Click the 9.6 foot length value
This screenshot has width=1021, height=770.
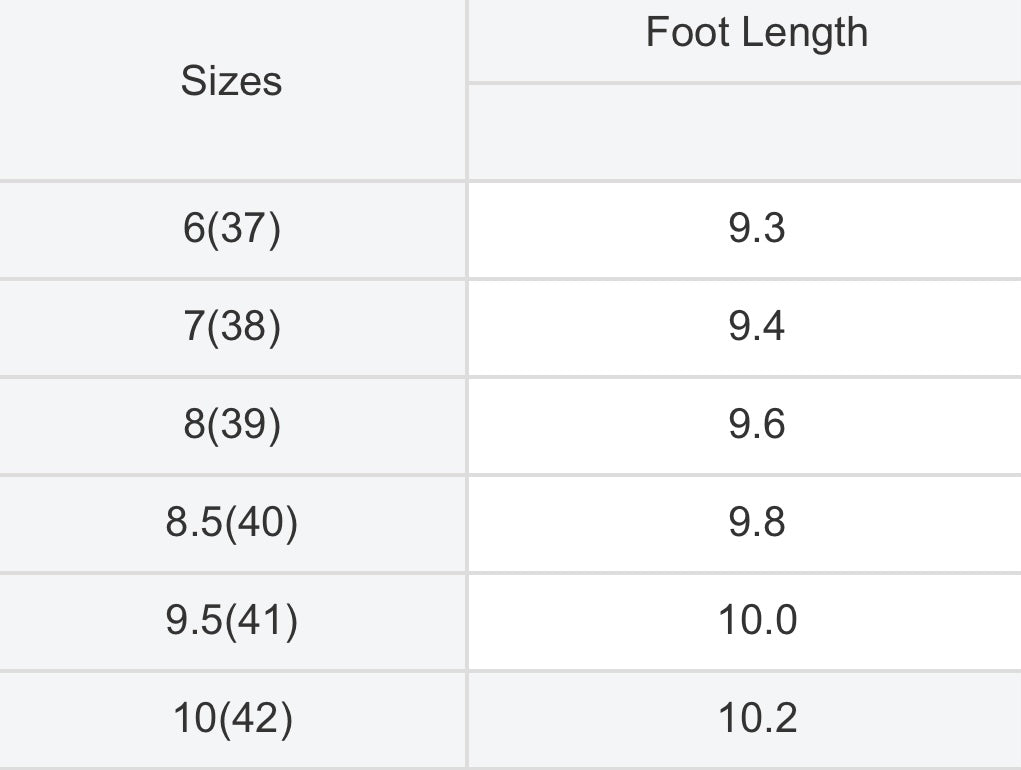coord(757,425)
